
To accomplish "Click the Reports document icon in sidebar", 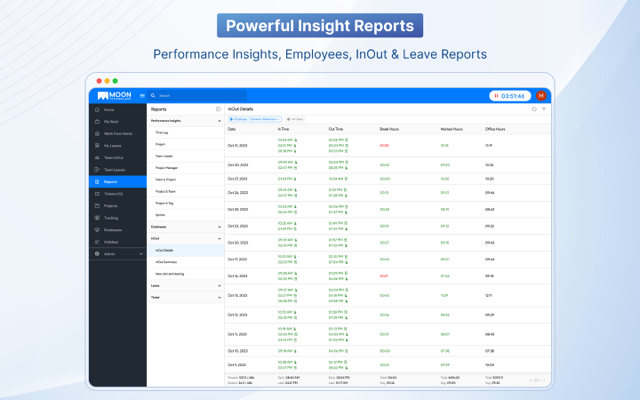I will pos(97,182).
